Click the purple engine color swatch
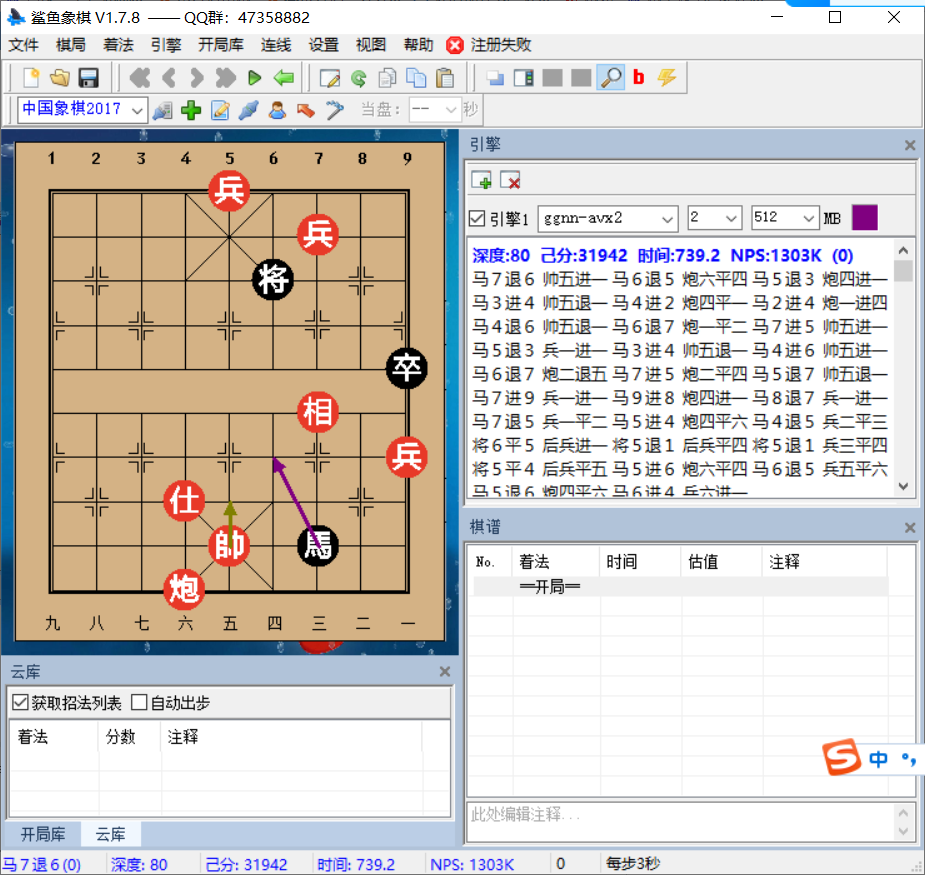The image size is (925, 875). coord(864,217)
